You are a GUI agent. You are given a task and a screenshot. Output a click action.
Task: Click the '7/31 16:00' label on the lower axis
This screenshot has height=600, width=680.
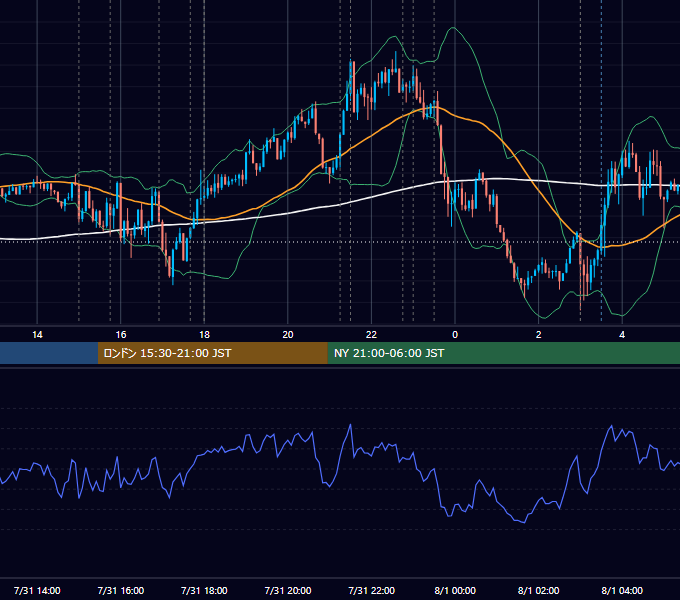121,590
